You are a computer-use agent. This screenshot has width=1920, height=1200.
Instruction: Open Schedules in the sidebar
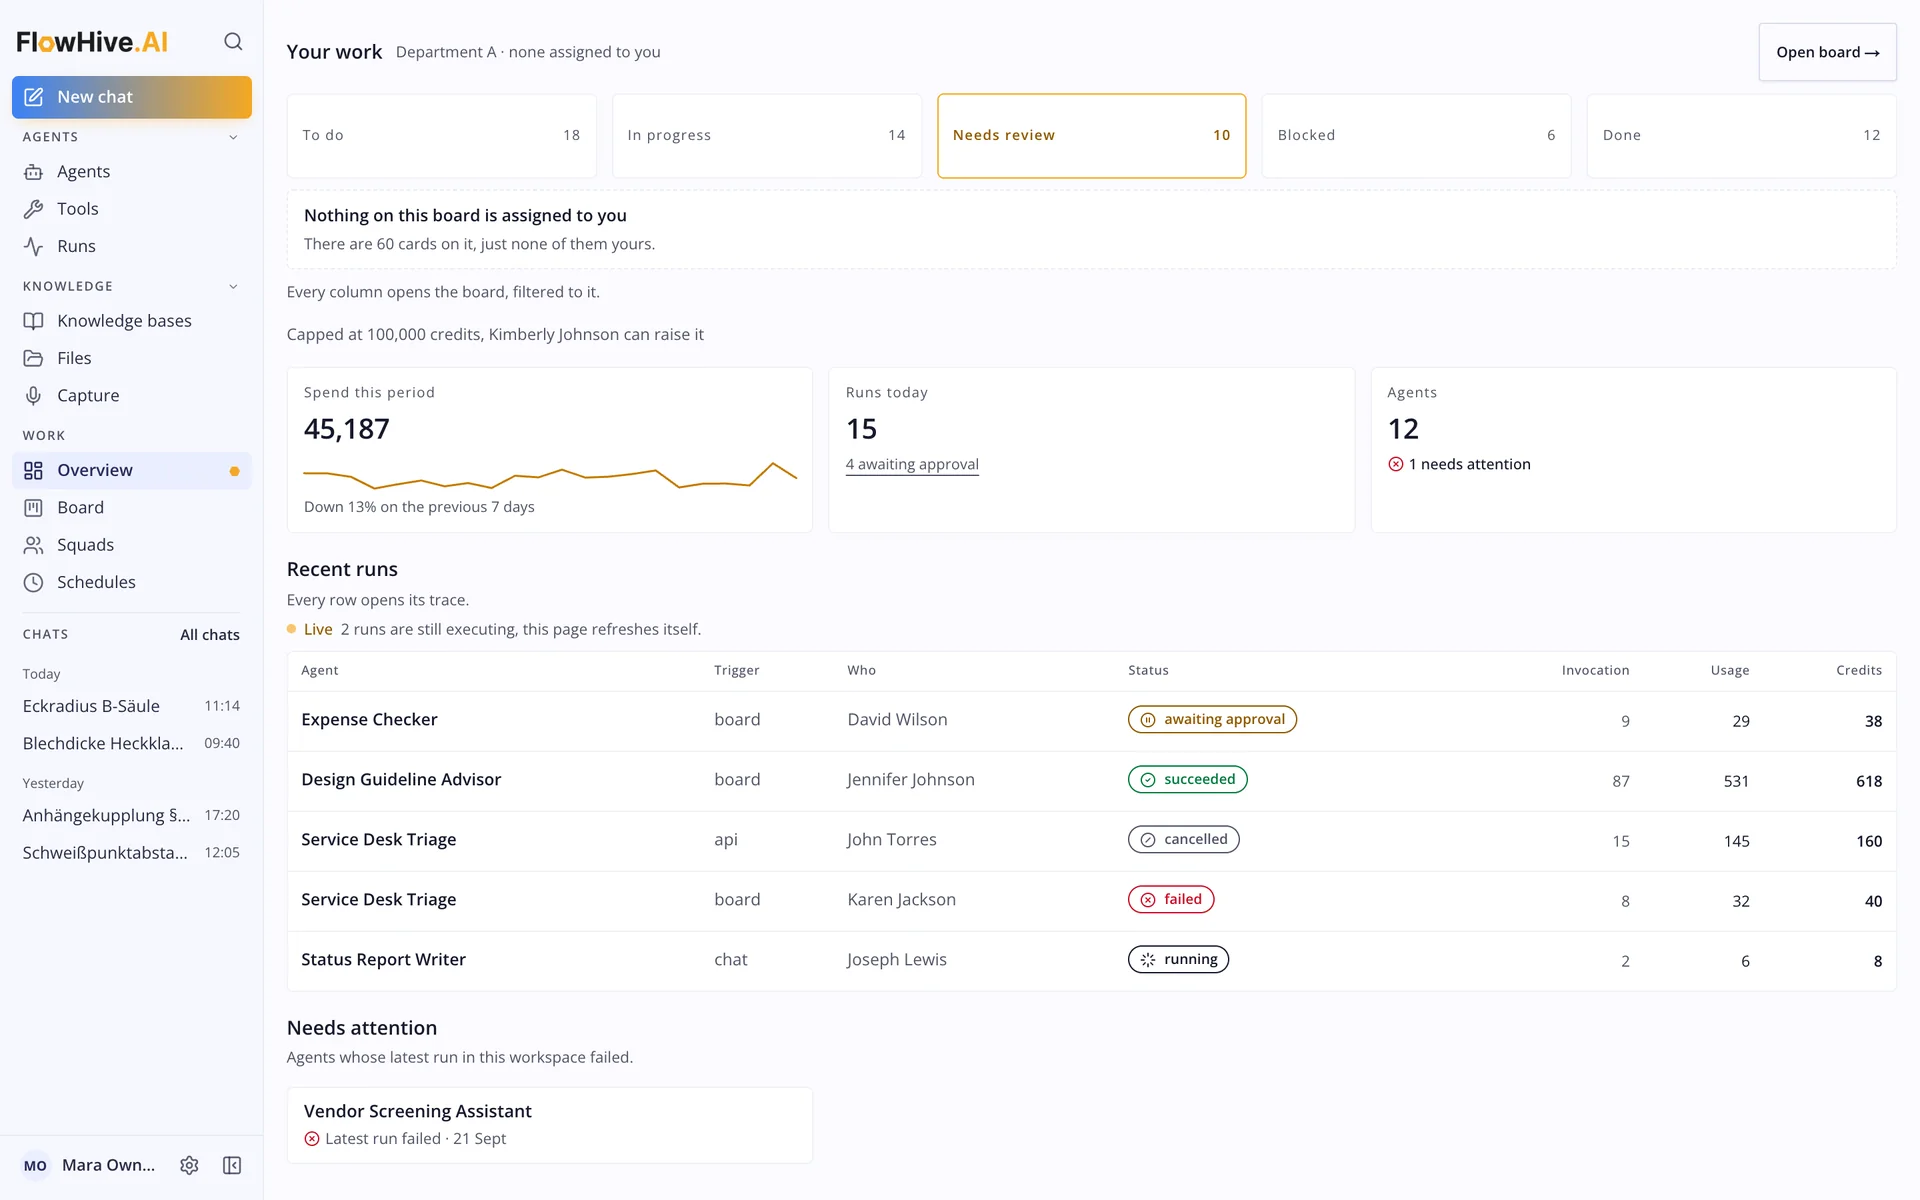[132, 582]
